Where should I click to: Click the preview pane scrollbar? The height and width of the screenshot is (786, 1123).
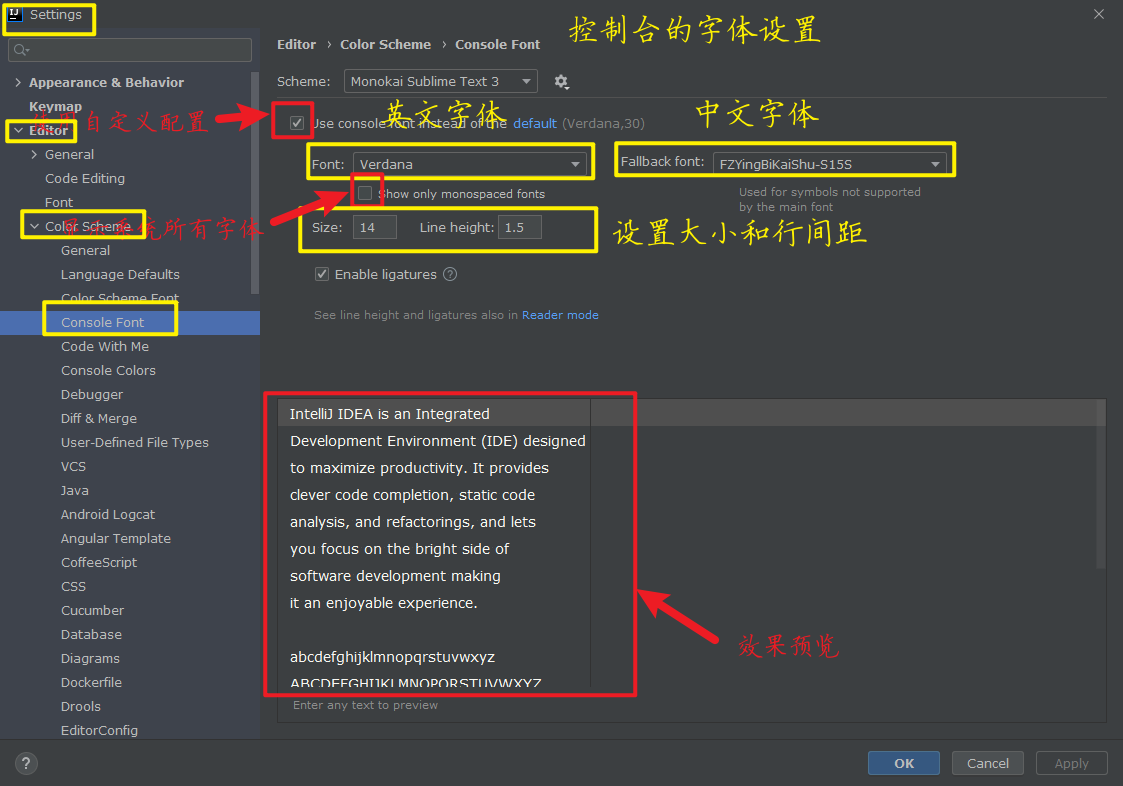1101,484
